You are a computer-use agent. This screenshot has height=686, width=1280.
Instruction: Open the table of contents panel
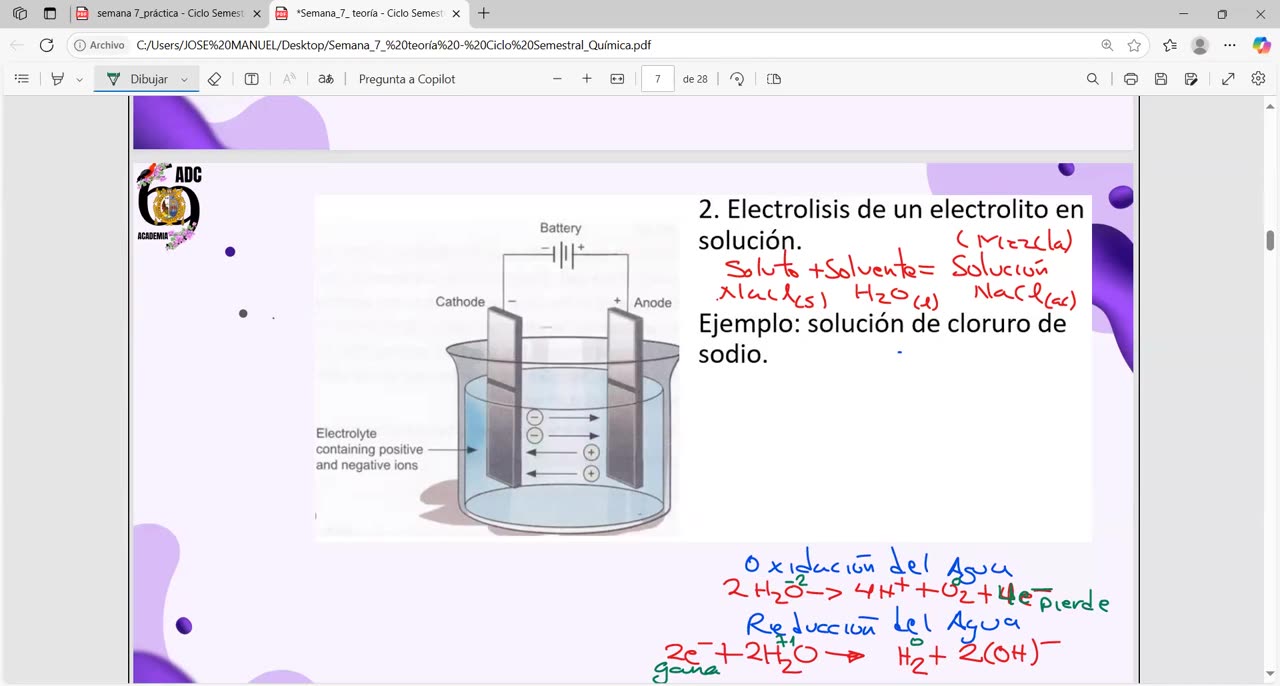click(21, 79)
